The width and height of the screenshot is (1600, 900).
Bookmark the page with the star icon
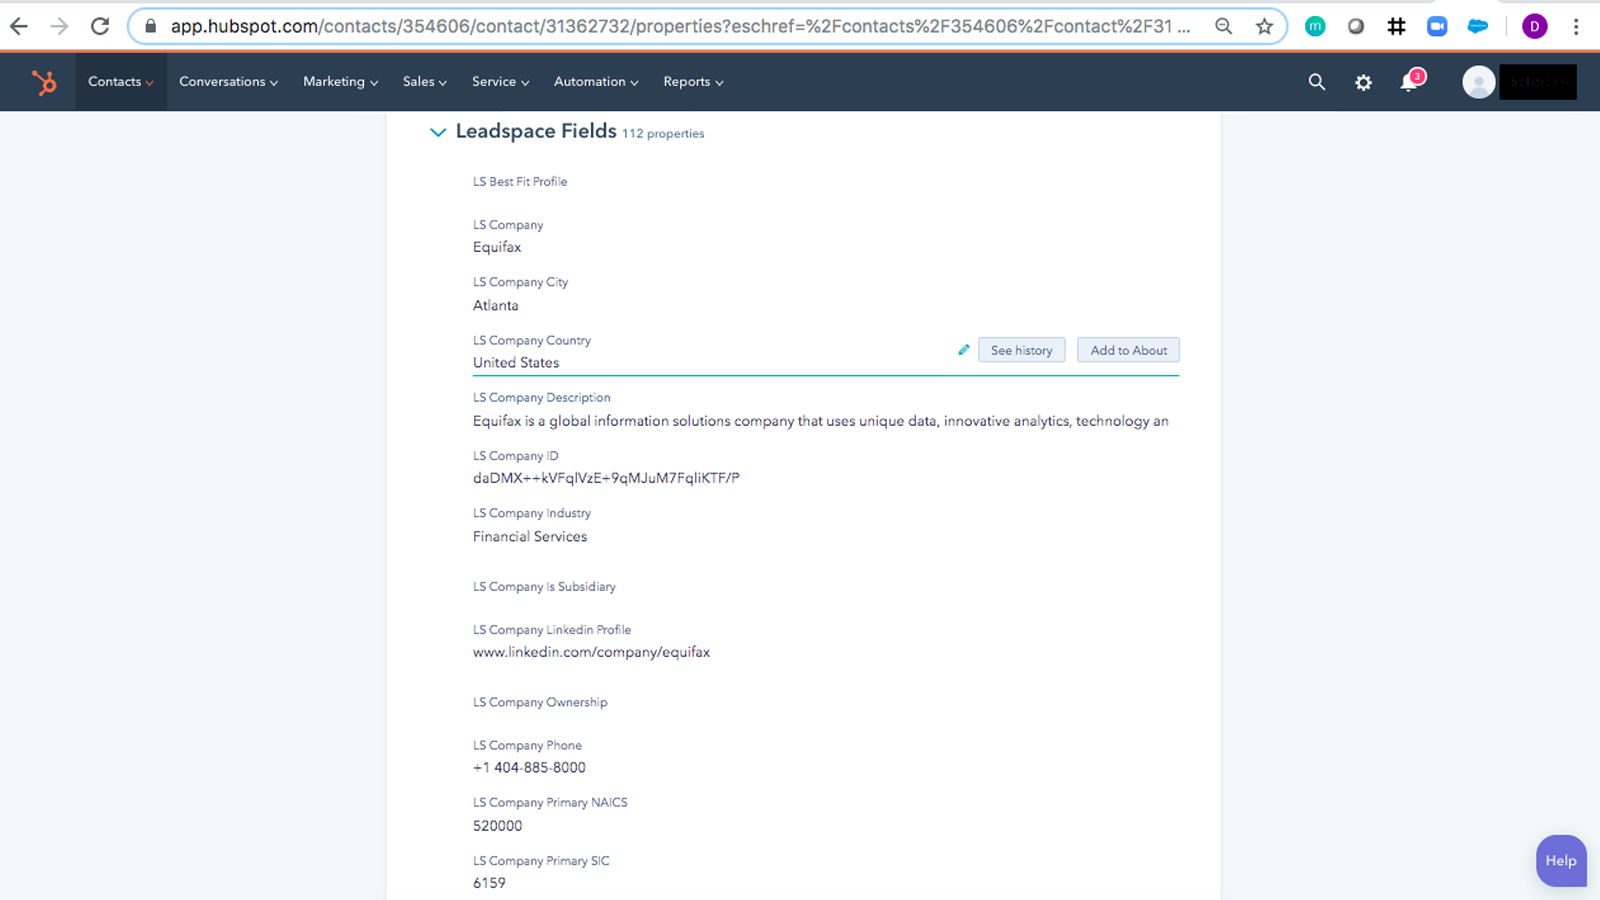tap(1263, 26)
